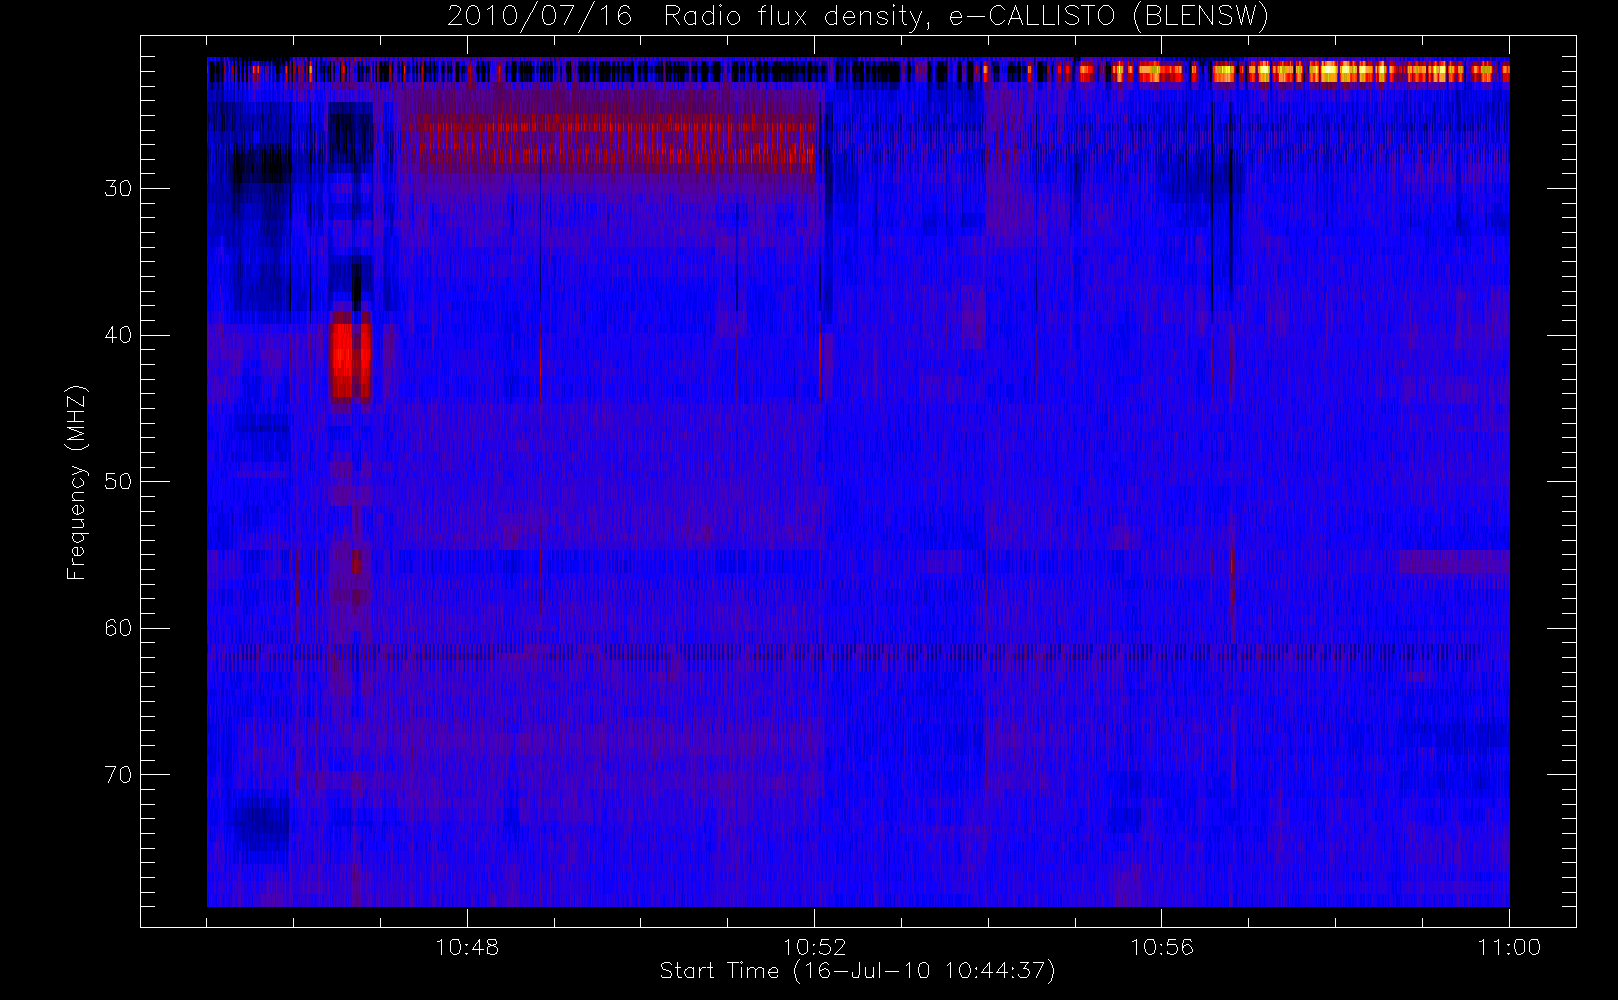Click the 30 MHz frequency tick label

pyautogui.click(x=118, y=188)
